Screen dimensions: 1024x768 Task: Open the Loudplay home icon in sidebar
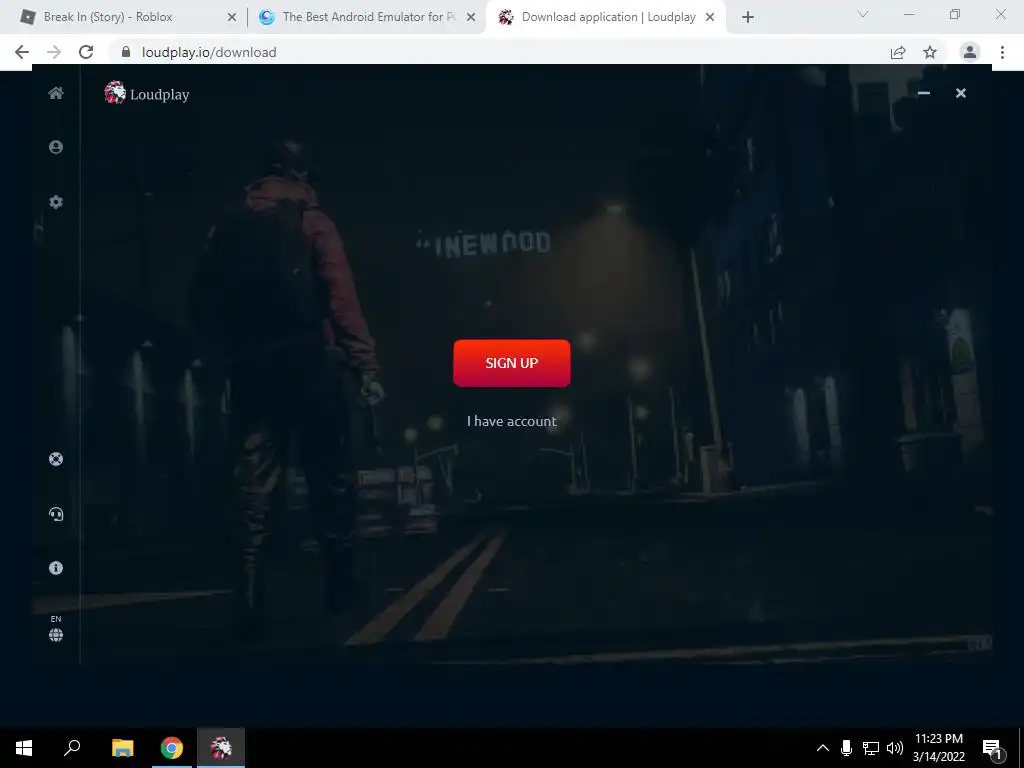point(56,93)
